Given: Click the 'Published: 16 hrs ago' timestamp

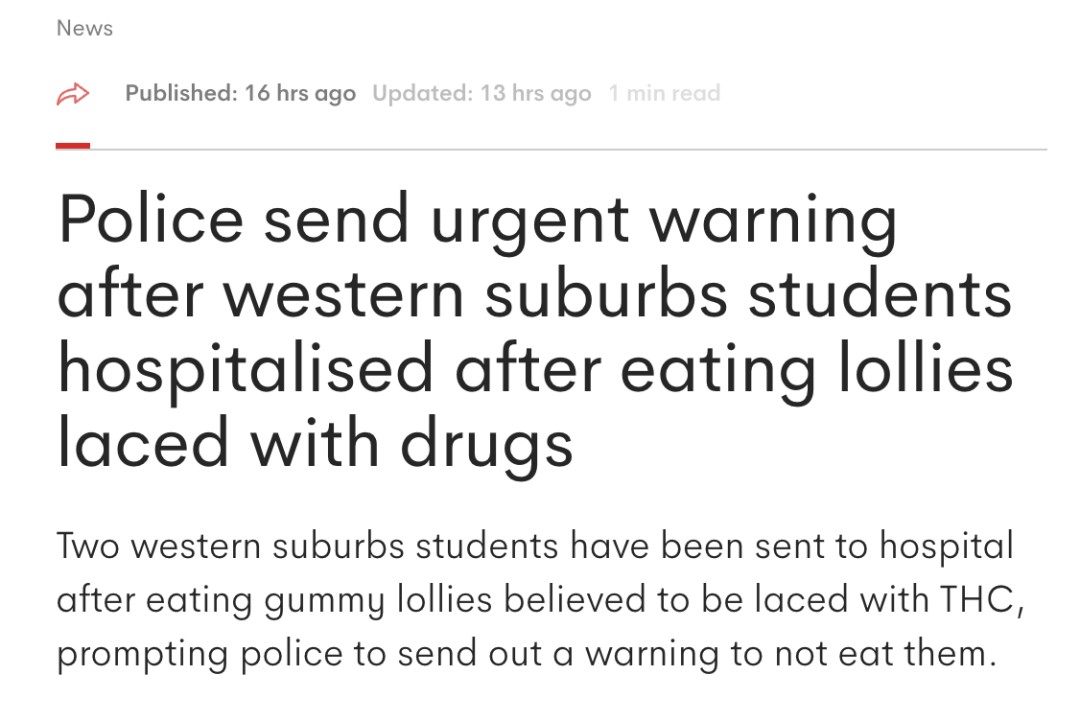Looking at the screenshot, I should click(x=240, y=94).
